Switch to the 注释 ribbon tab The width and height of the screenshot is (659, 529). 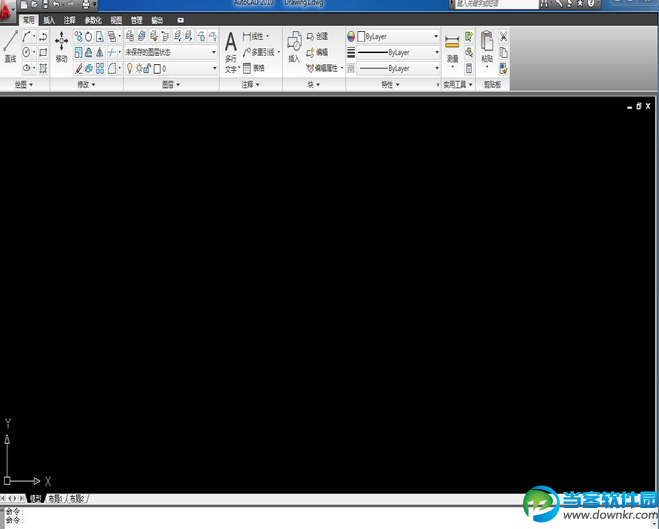pos(69,20)
